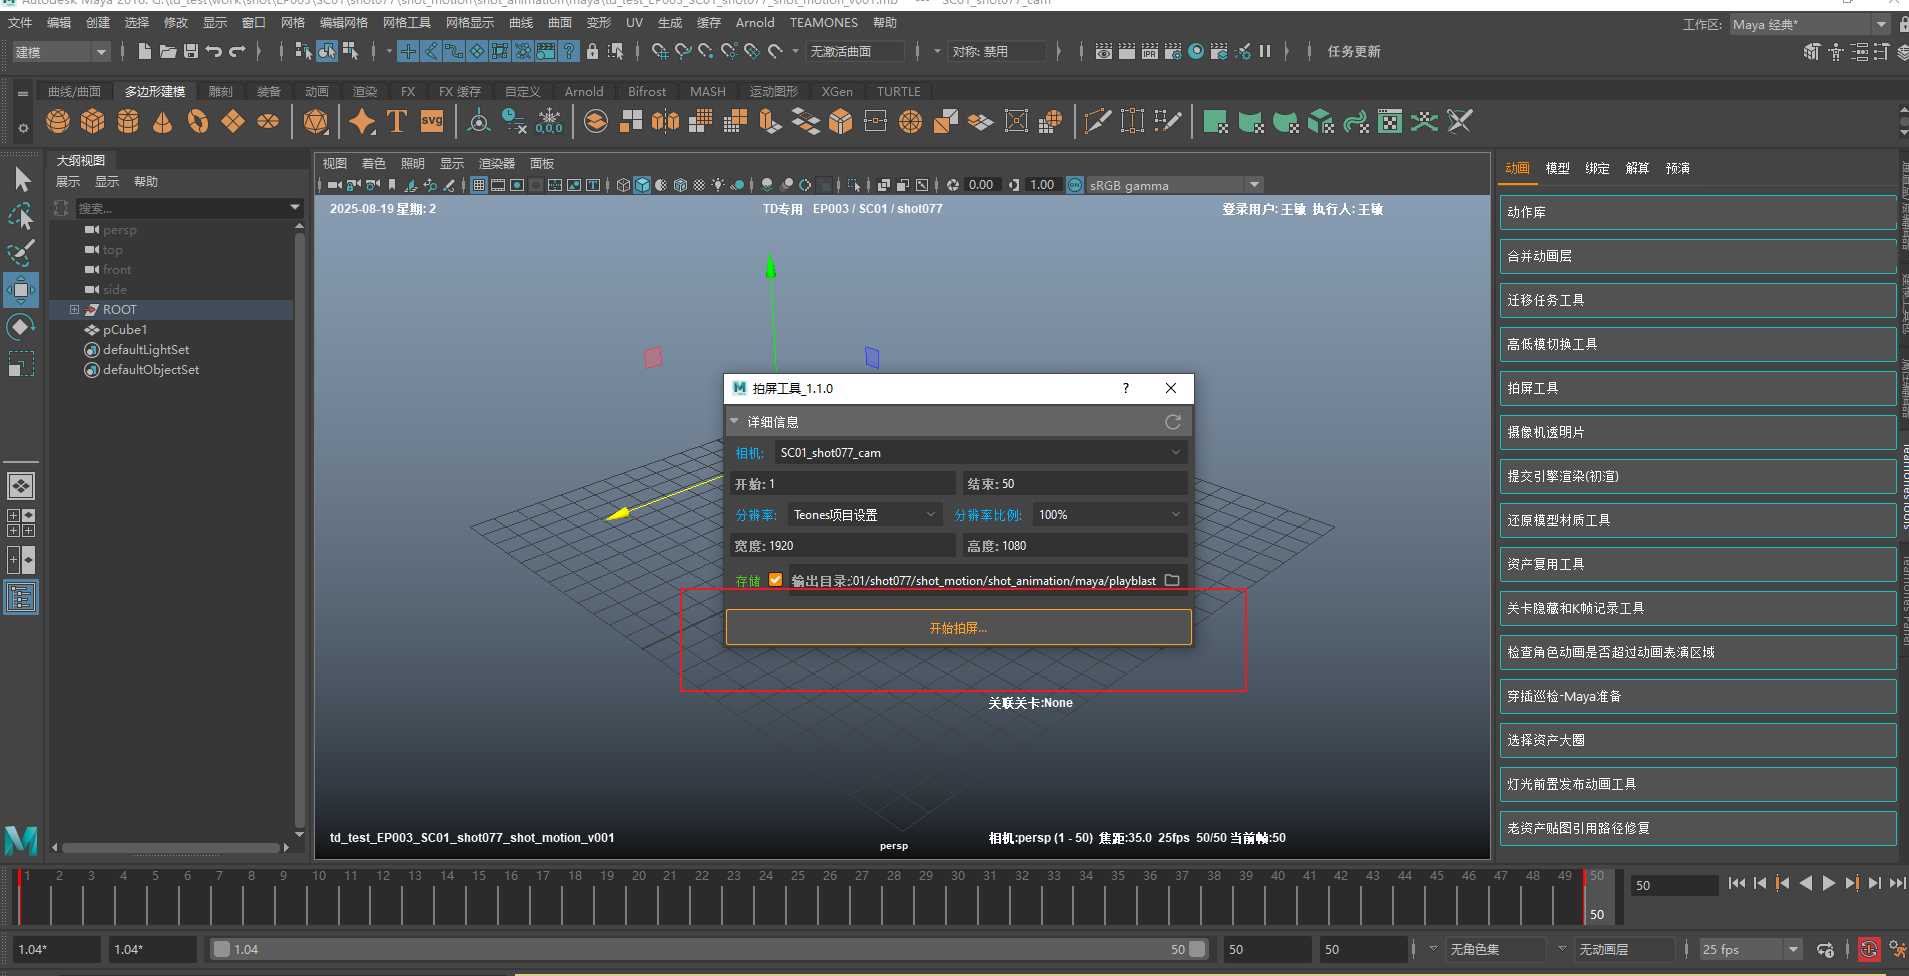Open the 分辨率比例 100% dropdown
Viewport: 1909px width, 976px height.
pos(1109,515)
